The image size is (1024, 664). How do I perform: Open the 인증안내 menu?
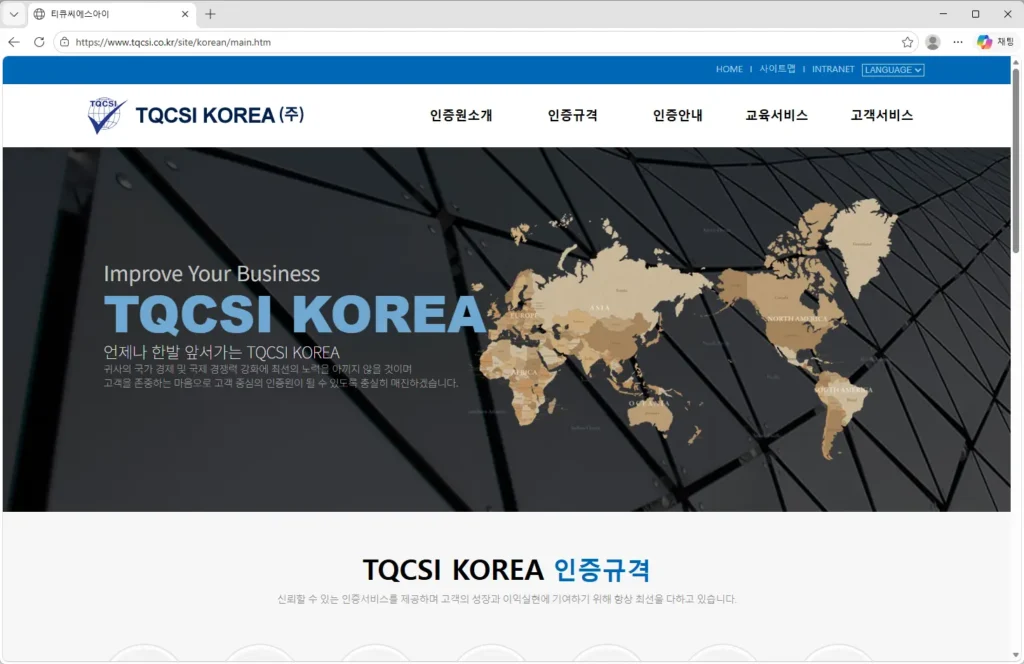click(x=677, y=115)
